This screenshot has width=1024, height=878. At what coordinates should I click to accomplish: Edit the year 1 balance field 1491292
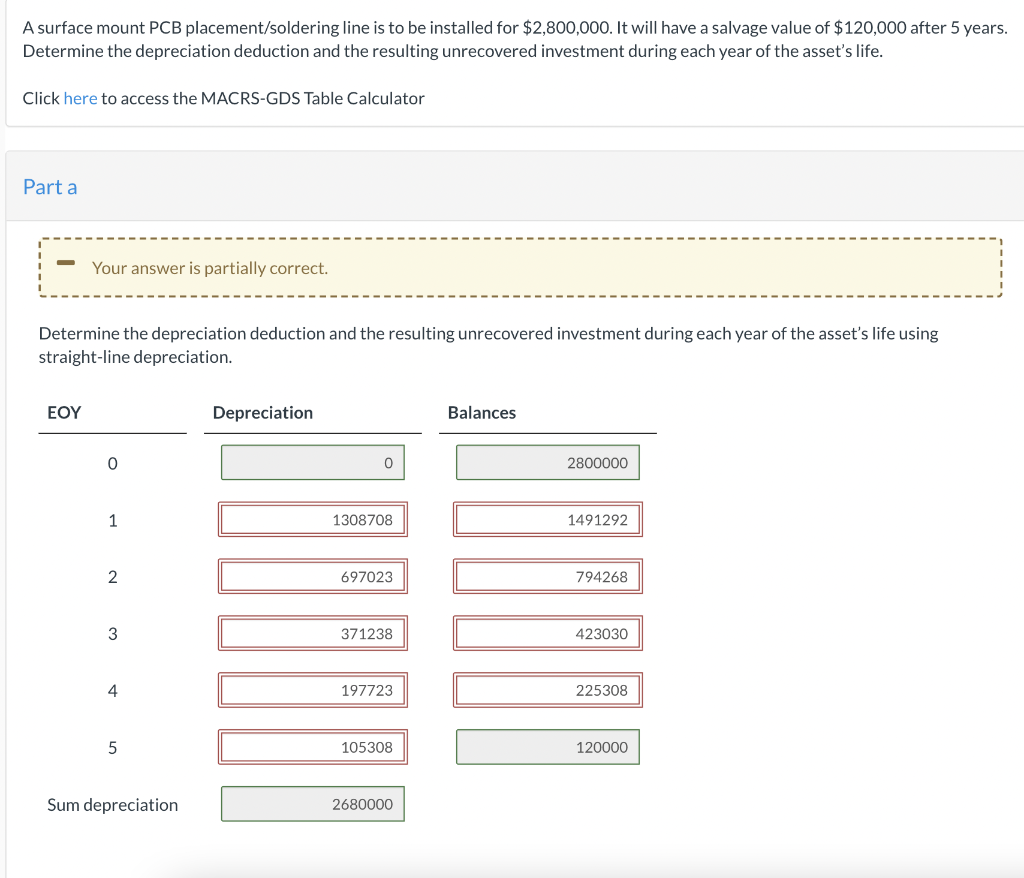[x=548, y=519]
